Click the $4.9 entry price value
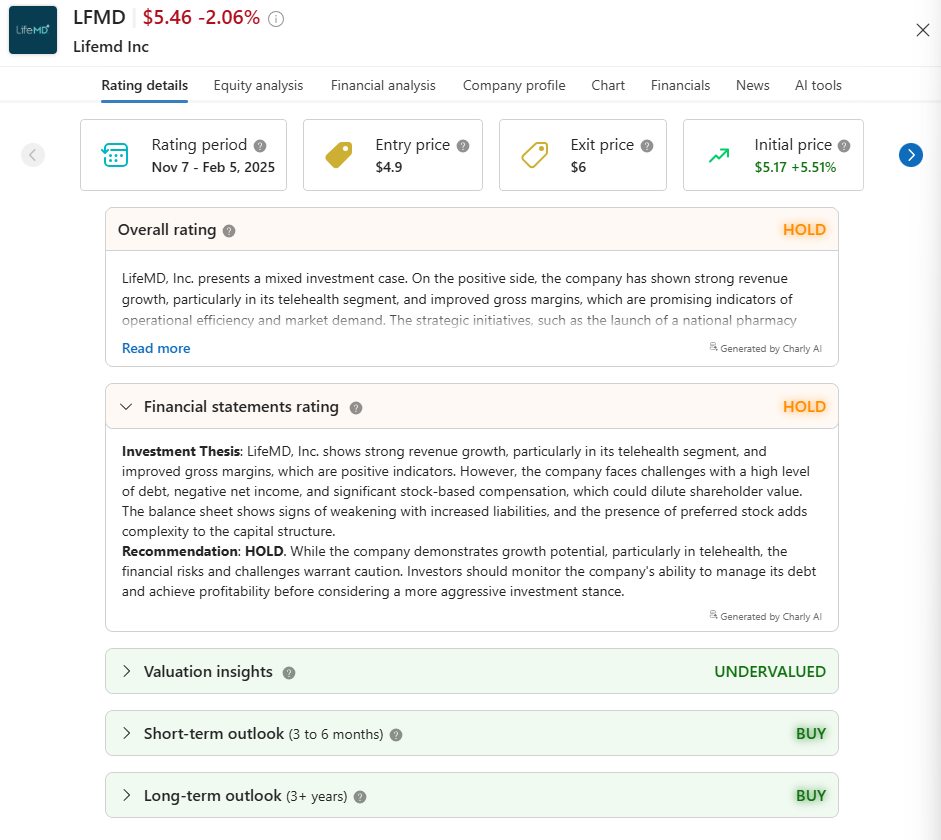 tap(389, 167)
